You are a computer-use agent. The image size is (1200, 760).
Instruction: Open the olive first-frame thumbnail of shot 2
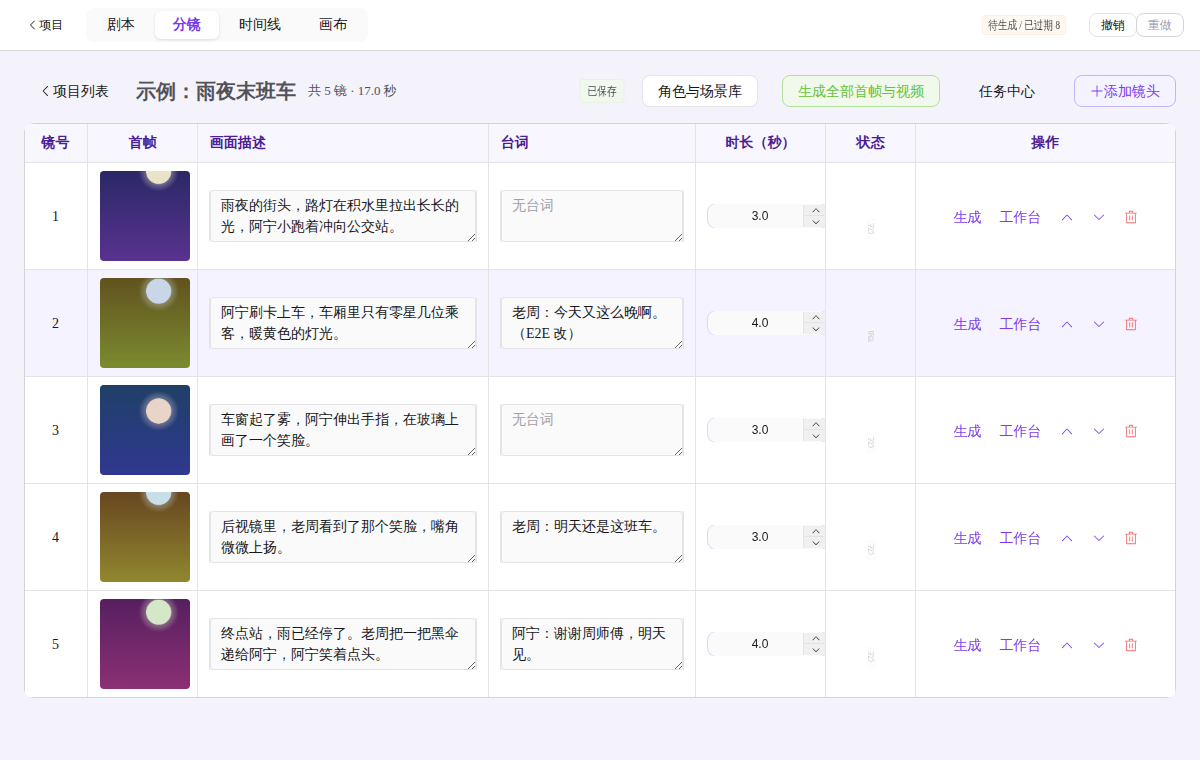point(145,323)
